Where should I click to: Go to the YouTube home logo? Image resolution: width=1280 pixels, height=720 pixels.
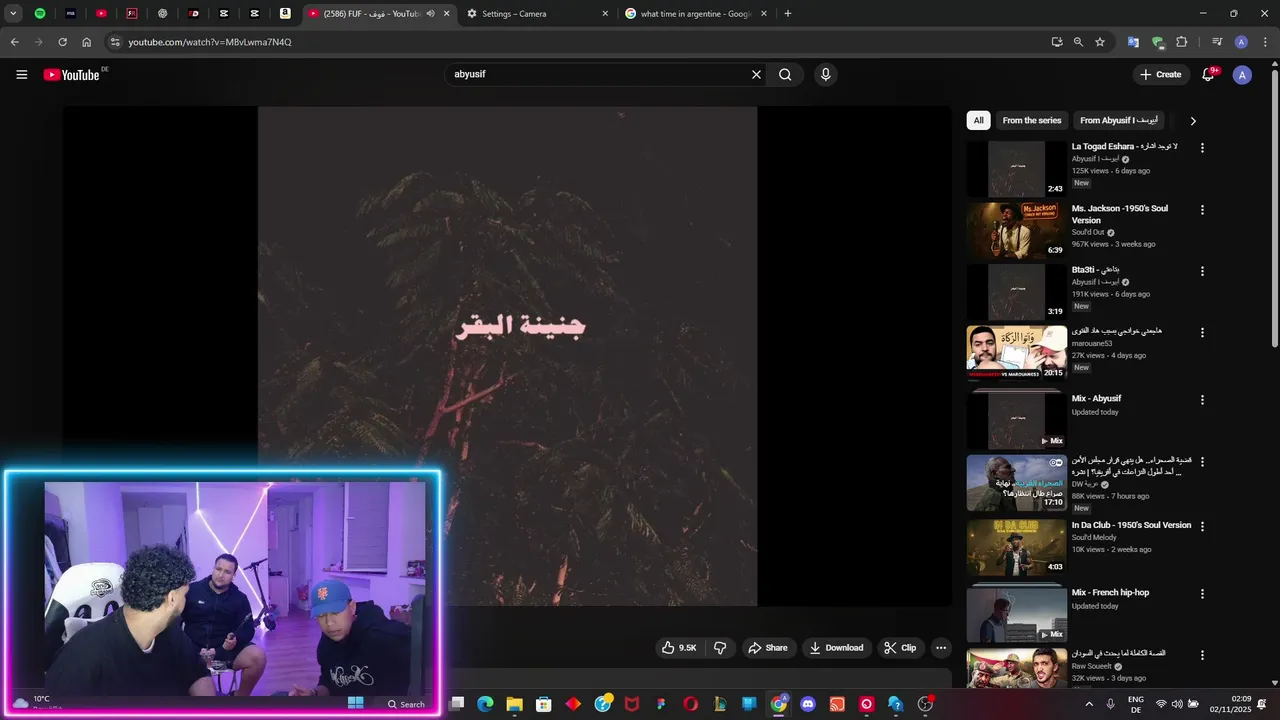point(72,75)
